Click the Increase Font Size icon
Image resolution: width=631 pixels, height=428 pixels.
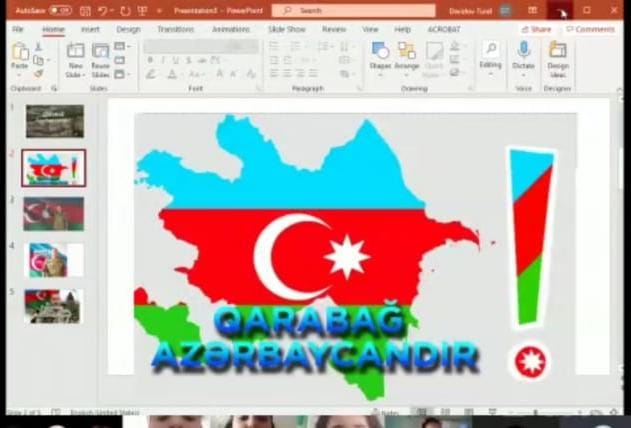(x=220, y=74)
